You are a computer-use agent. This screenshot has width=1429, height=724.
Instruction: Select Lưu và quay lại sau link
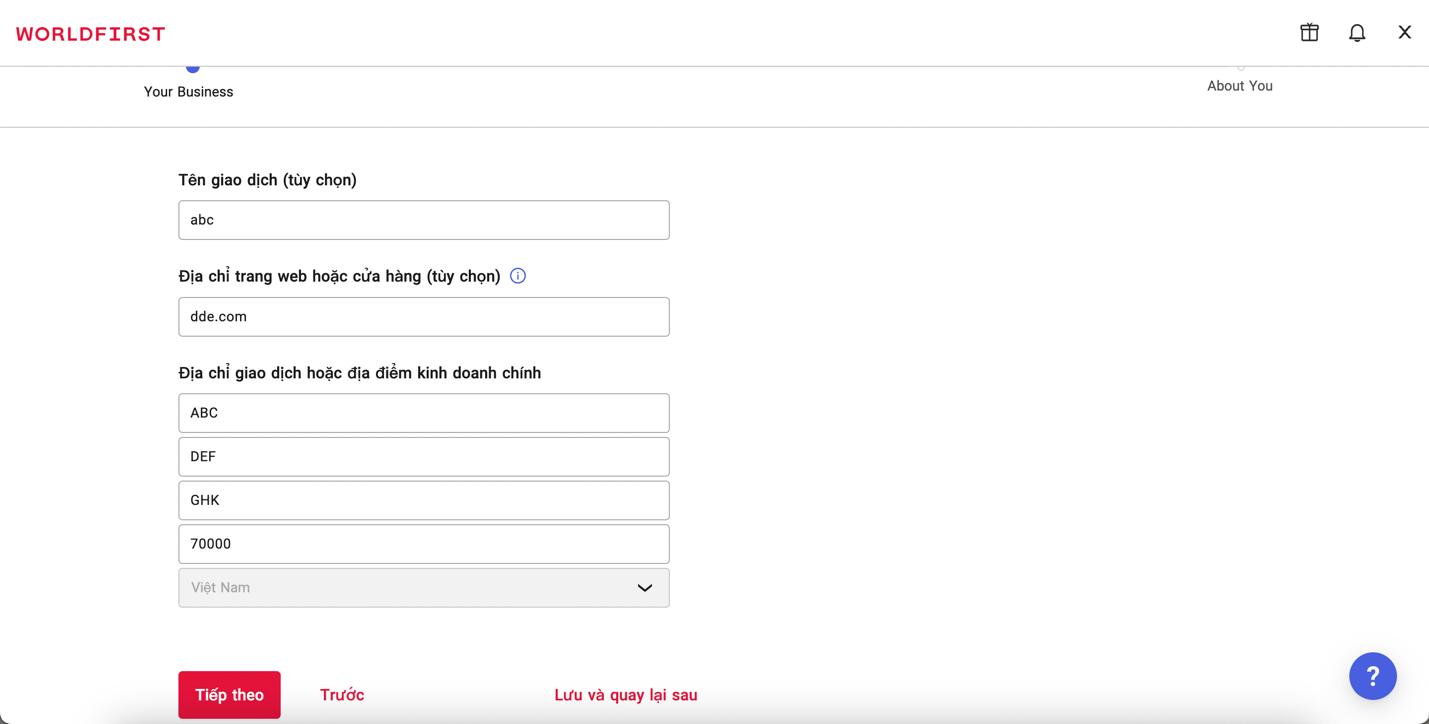pyautogui.click(x=625, y=695)
